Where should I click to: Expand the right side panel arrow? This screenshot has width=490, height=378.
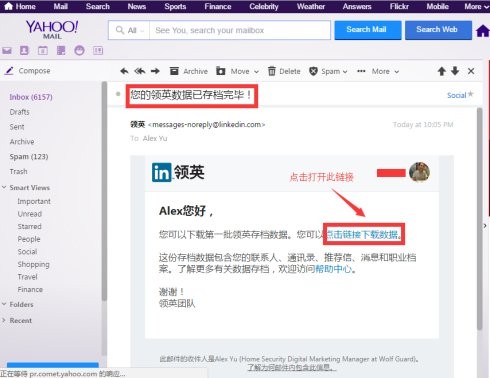(485, 226)
